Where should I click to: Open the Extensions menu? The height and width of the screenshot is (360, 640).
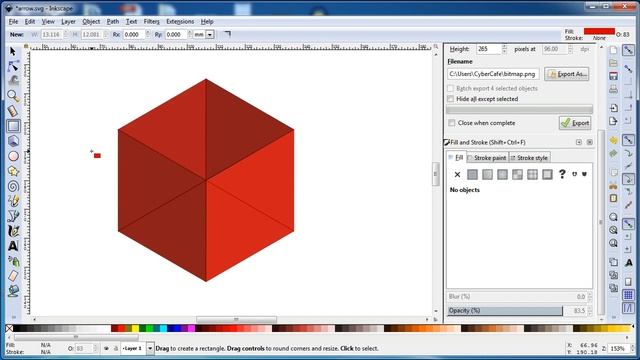click(180, 22)
